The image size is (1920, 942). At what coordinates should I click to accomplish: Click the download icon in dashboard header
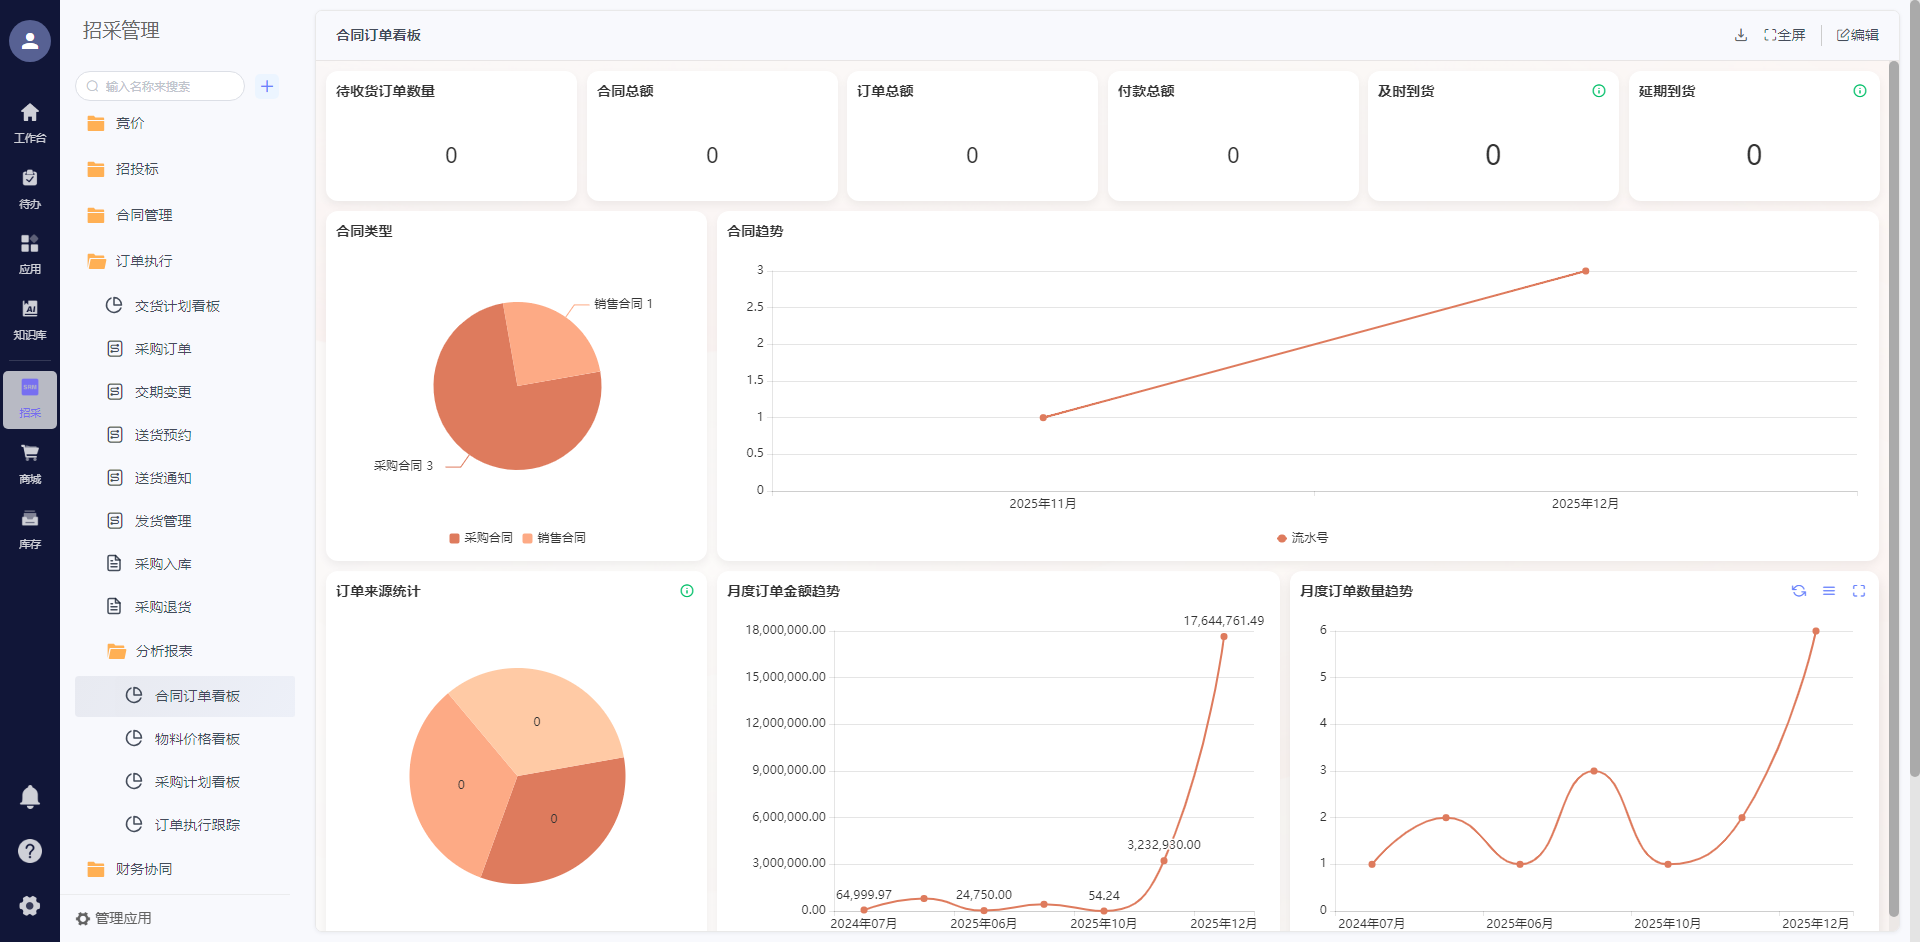tap(1741, 35)
